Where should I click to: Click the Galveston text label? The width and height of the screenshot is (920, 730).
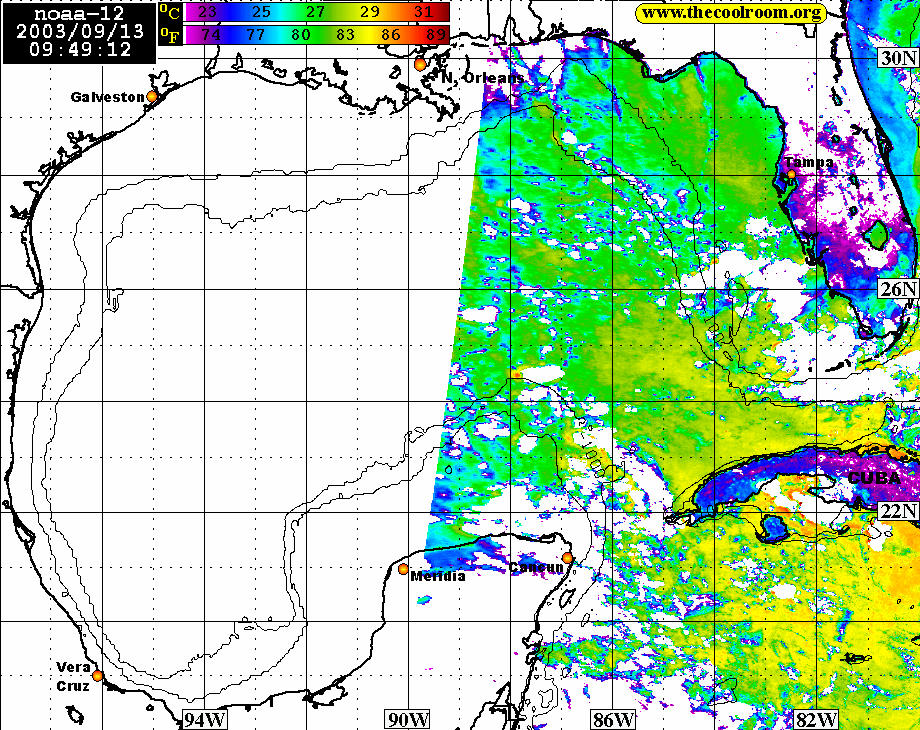(107, 97)
